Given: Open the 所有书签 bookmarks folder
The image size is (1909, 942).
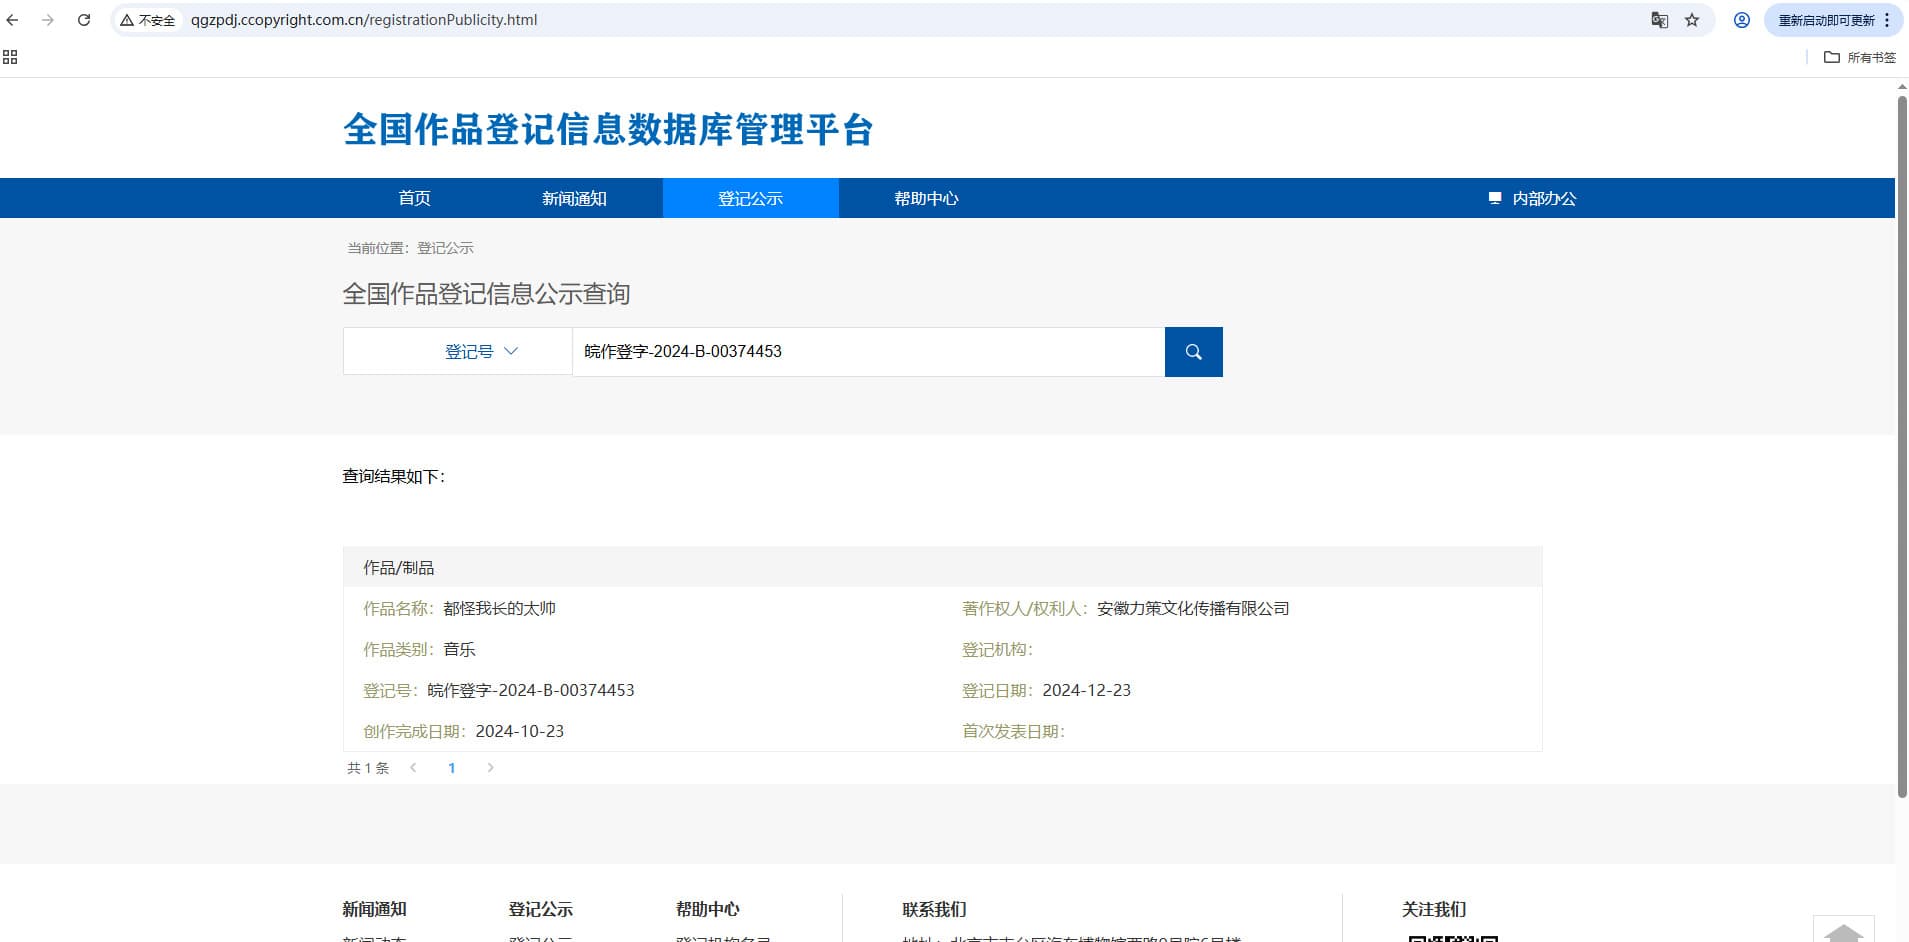Looking at the screenshot, I should pyautogui.click(x=1859, y=57).
